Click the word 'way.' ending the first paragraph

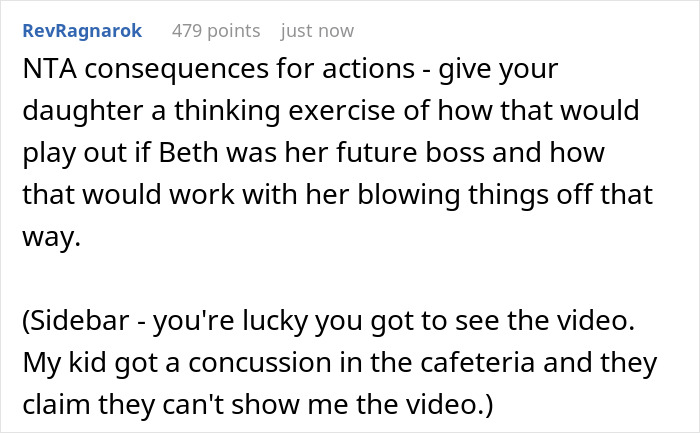51,238
